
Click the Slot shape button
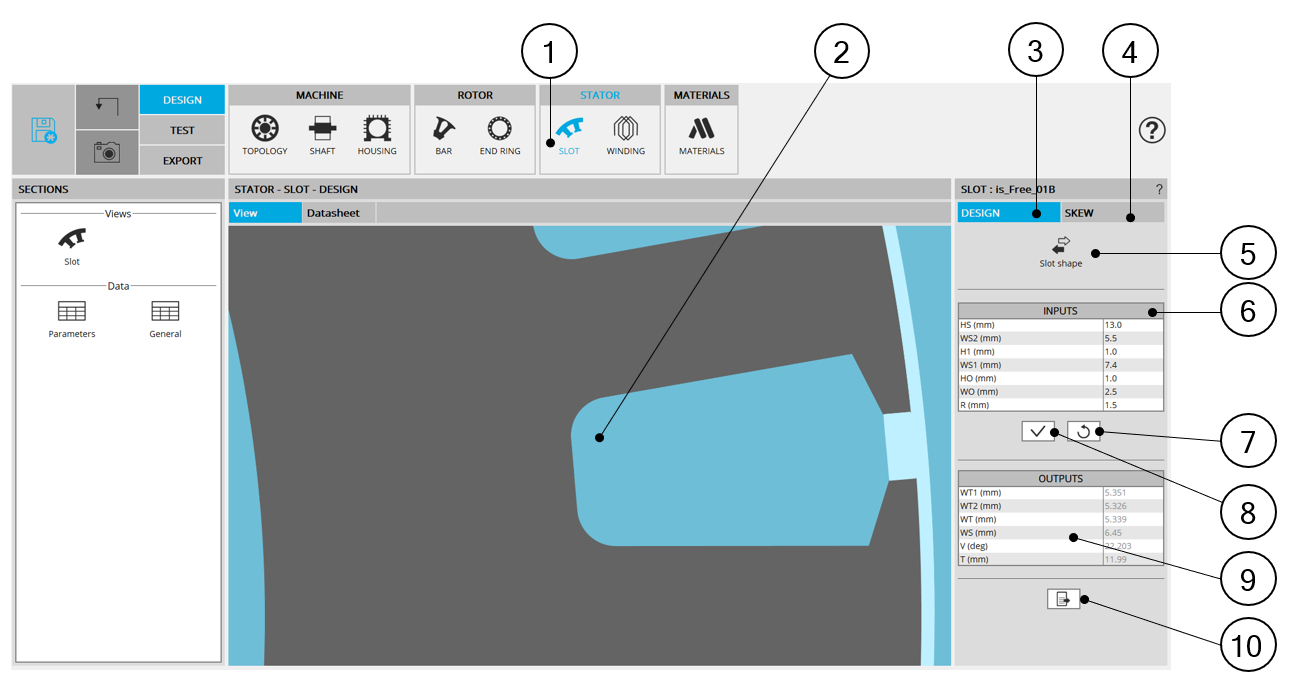[1061, 251]
